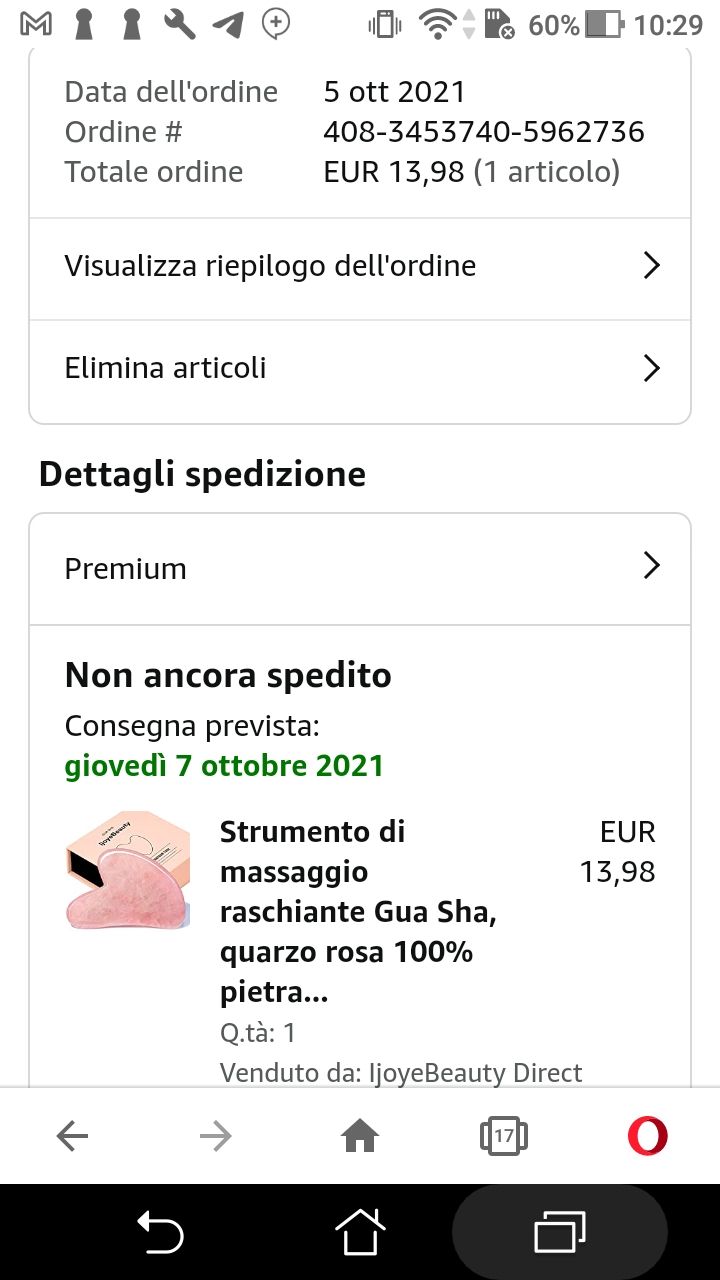Select the Elimina articoli row
The image size is (720, 1280).
[166, 368]
